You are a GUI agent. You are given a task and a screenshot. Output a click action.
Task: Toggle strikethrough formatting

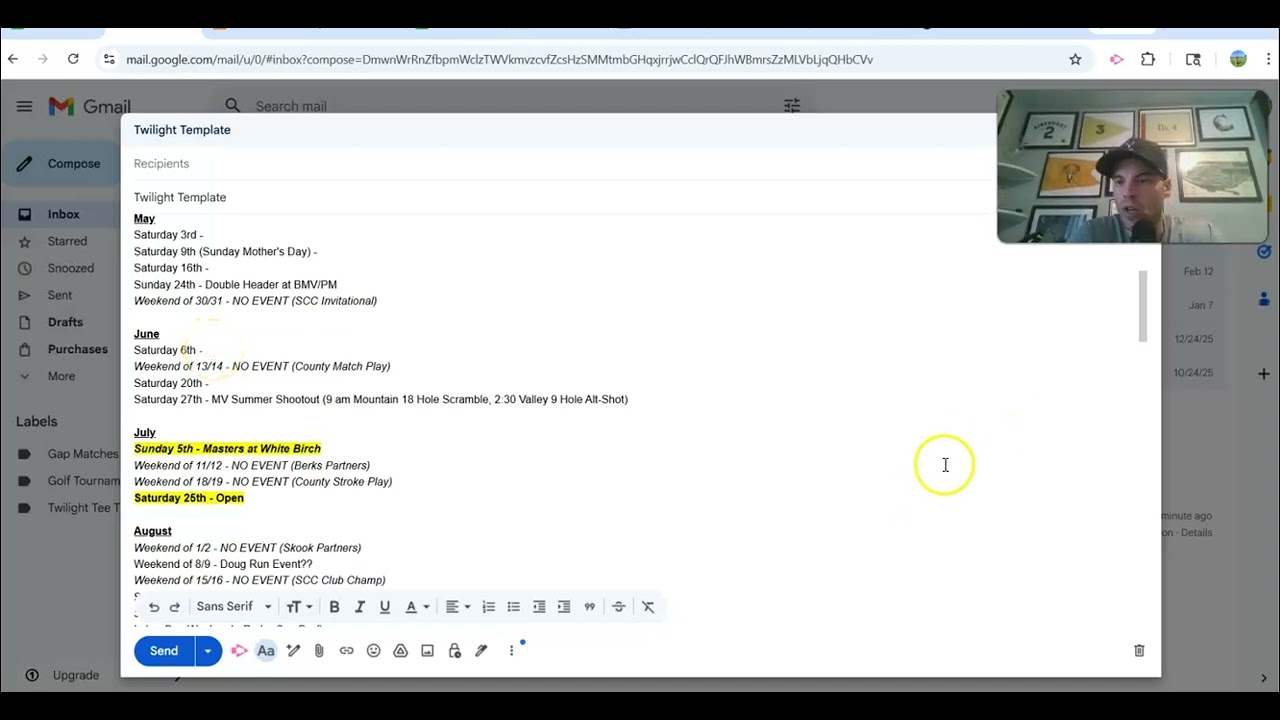pos(618,607)
